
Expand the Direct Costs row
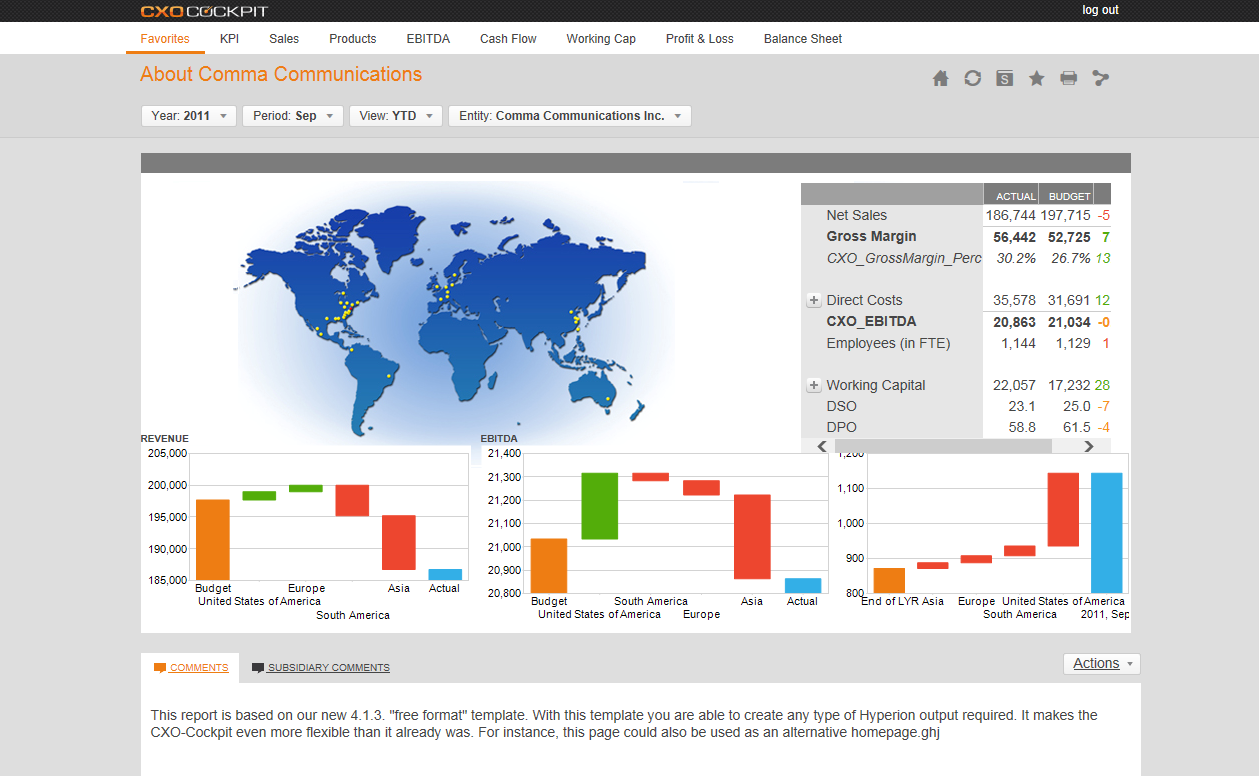[814, 300]
